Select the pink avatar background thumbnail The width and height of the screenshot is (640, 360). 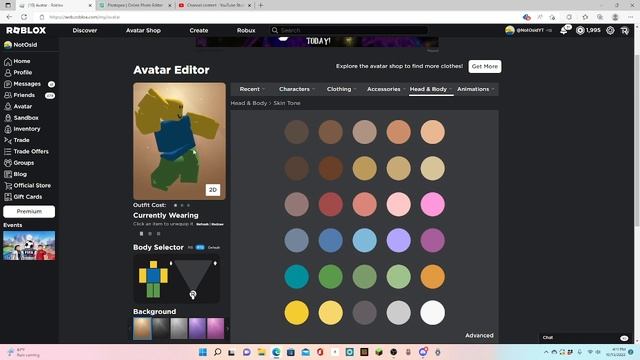pos(216,329)
